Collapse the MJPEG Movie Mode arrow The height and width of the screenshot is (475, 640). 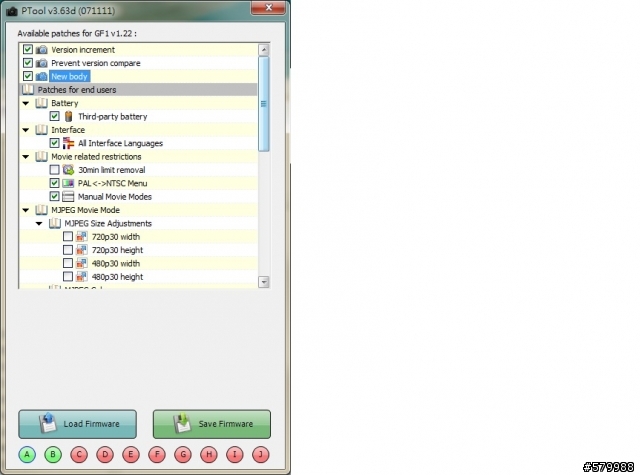pos(26,211)
